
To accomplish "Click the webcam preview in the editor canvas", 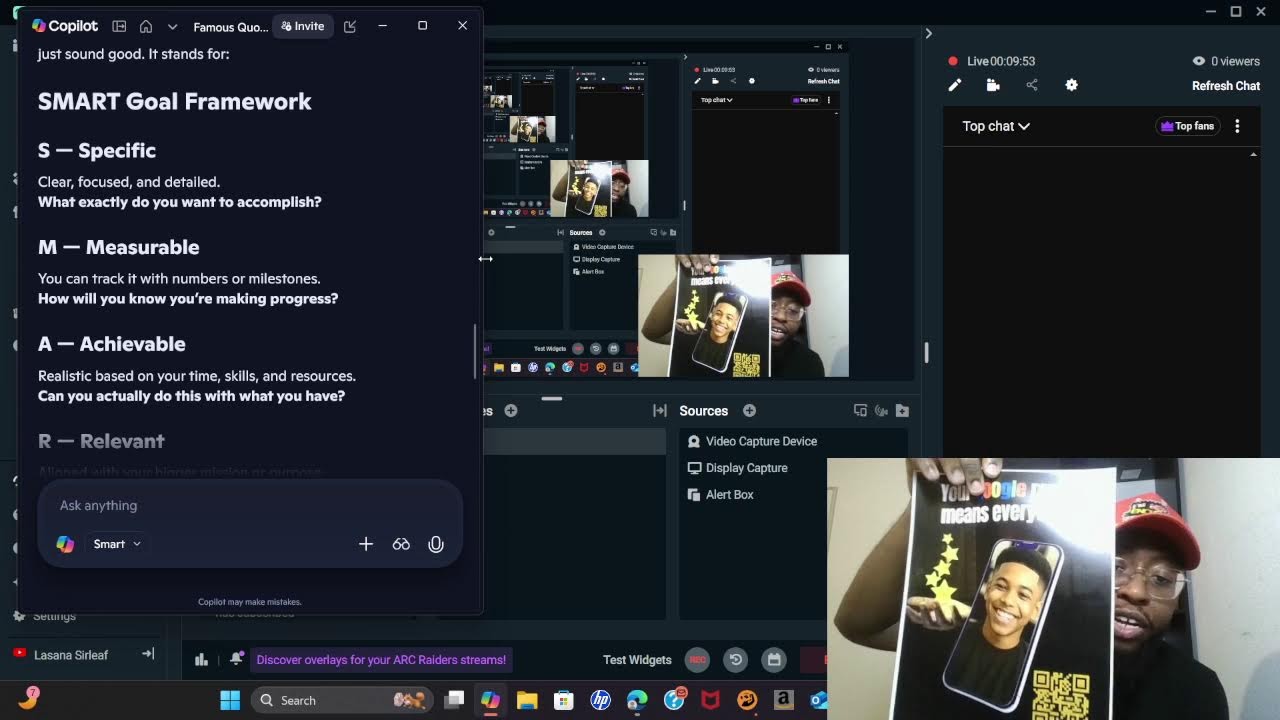I will pos(743,316).
